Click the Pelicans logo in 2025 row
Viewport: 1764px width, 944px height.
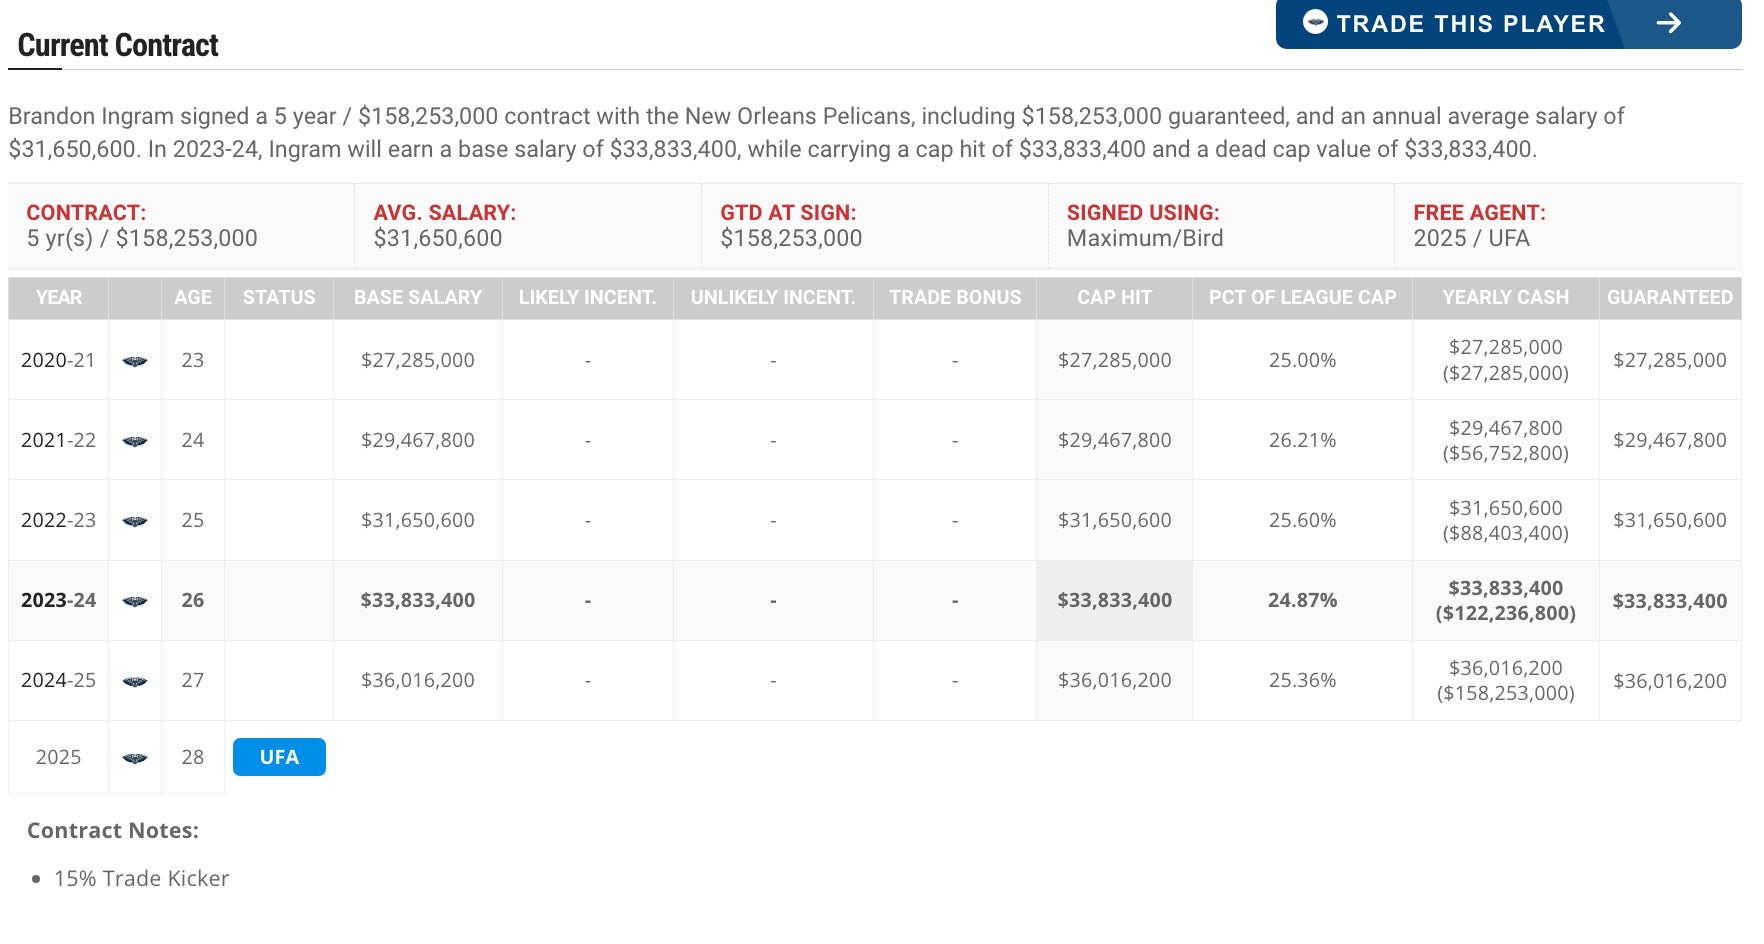(135, 758)
